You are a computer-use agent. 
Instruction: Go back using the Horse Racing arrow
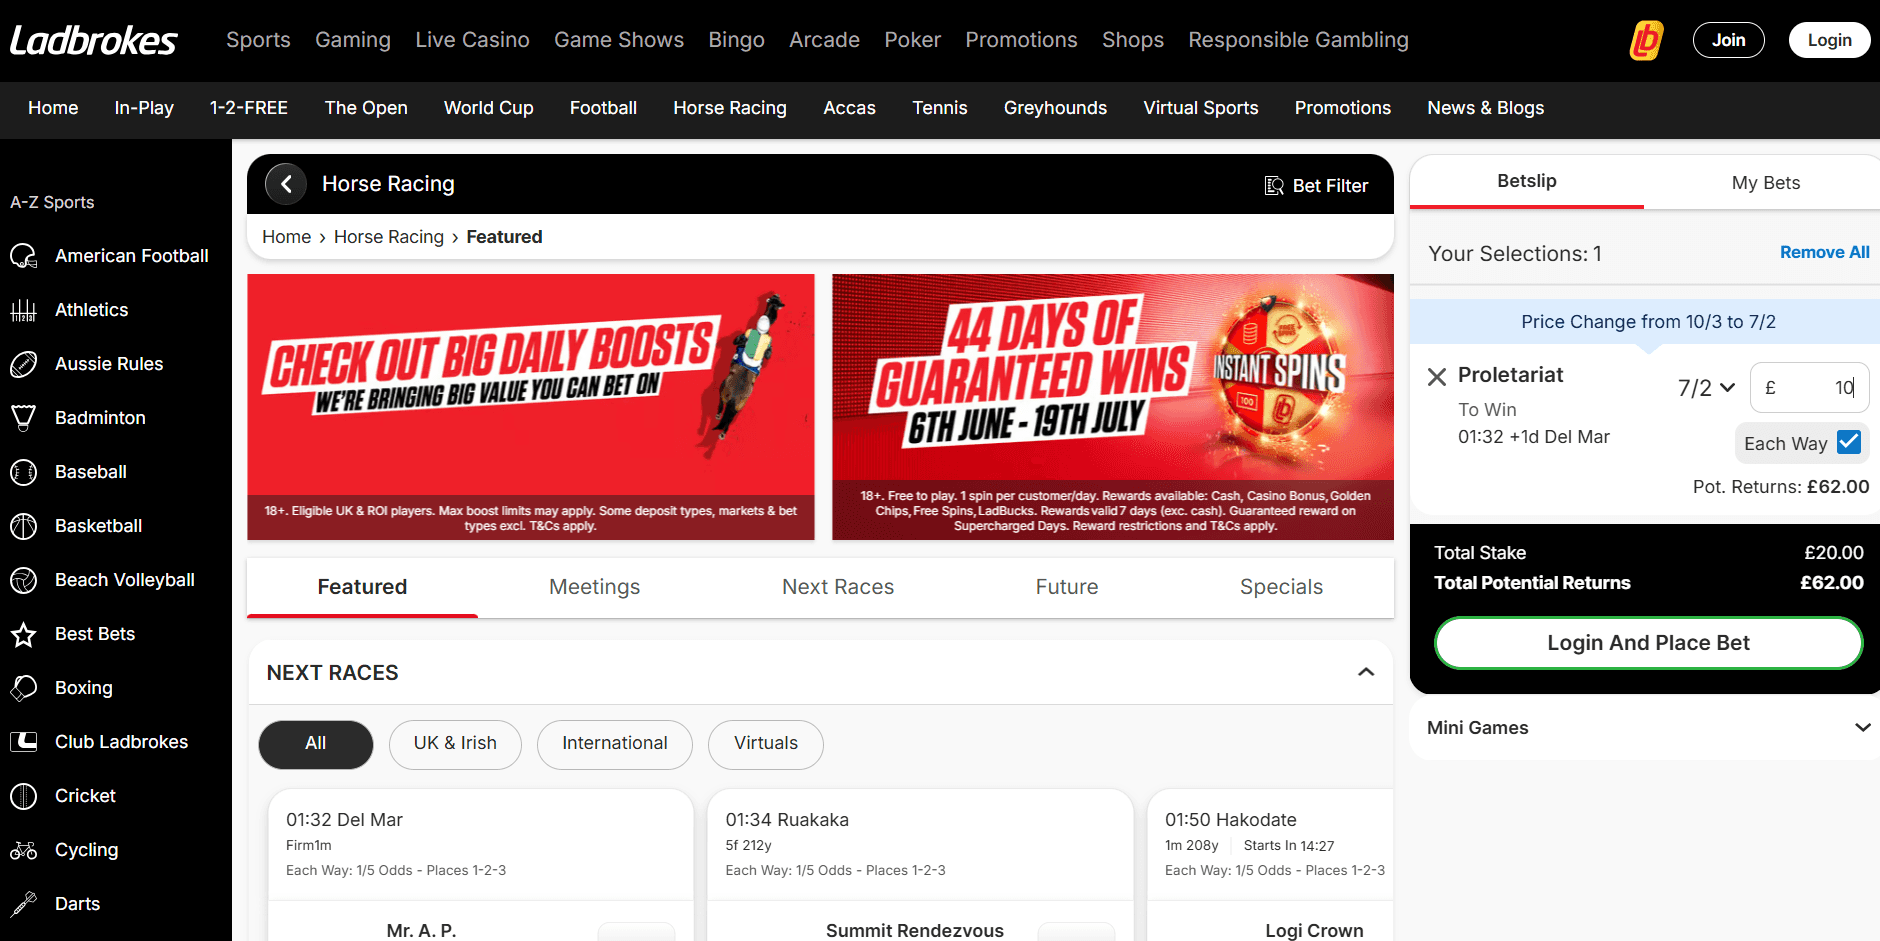286,184
